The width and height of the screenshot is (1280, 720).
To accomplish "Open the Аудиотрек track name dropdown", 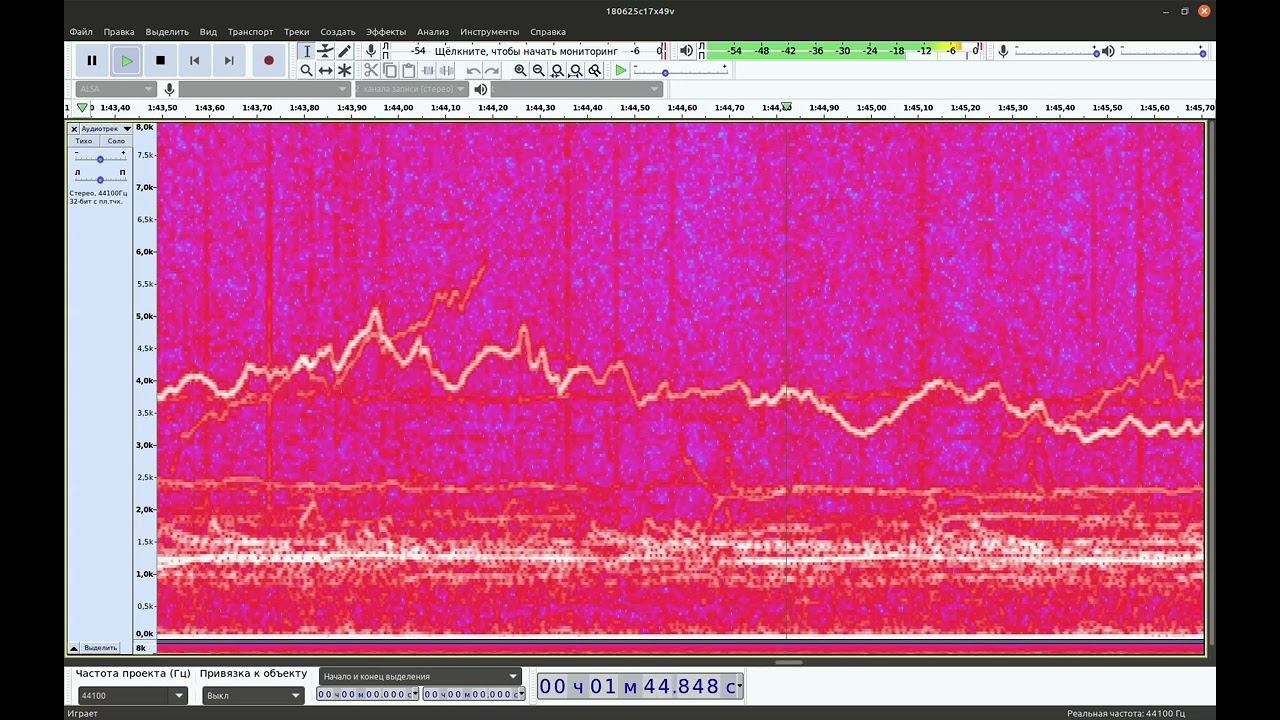I will 105,129.
